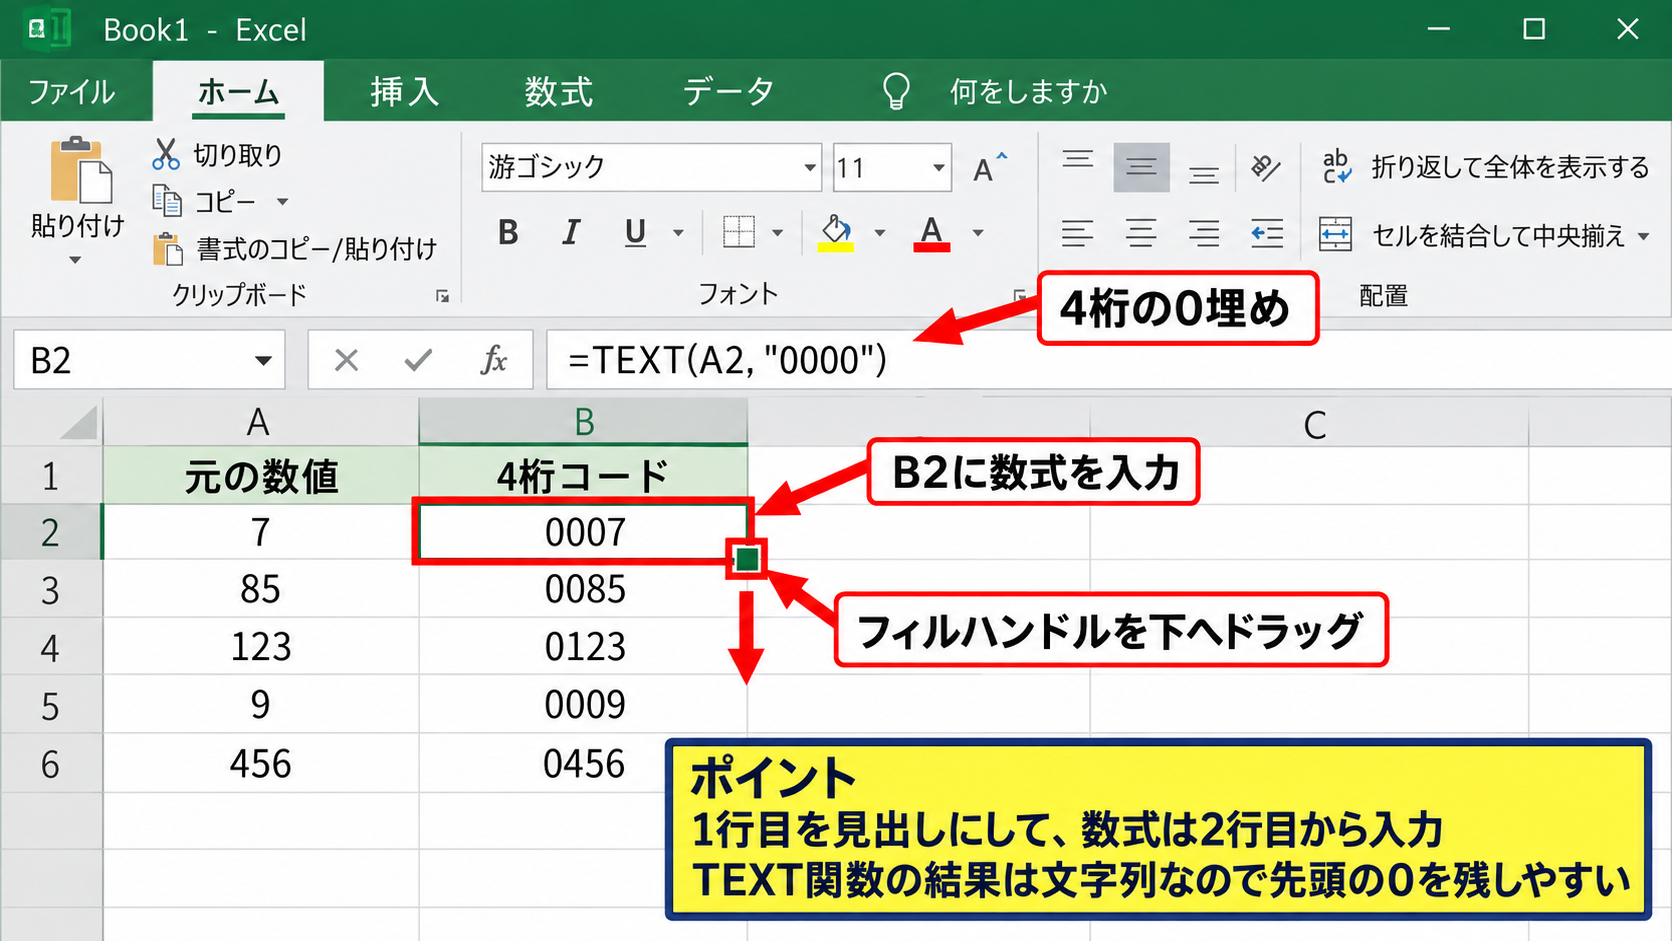
Task: Open the font size dropdown
Action: (x=938, y=168)
